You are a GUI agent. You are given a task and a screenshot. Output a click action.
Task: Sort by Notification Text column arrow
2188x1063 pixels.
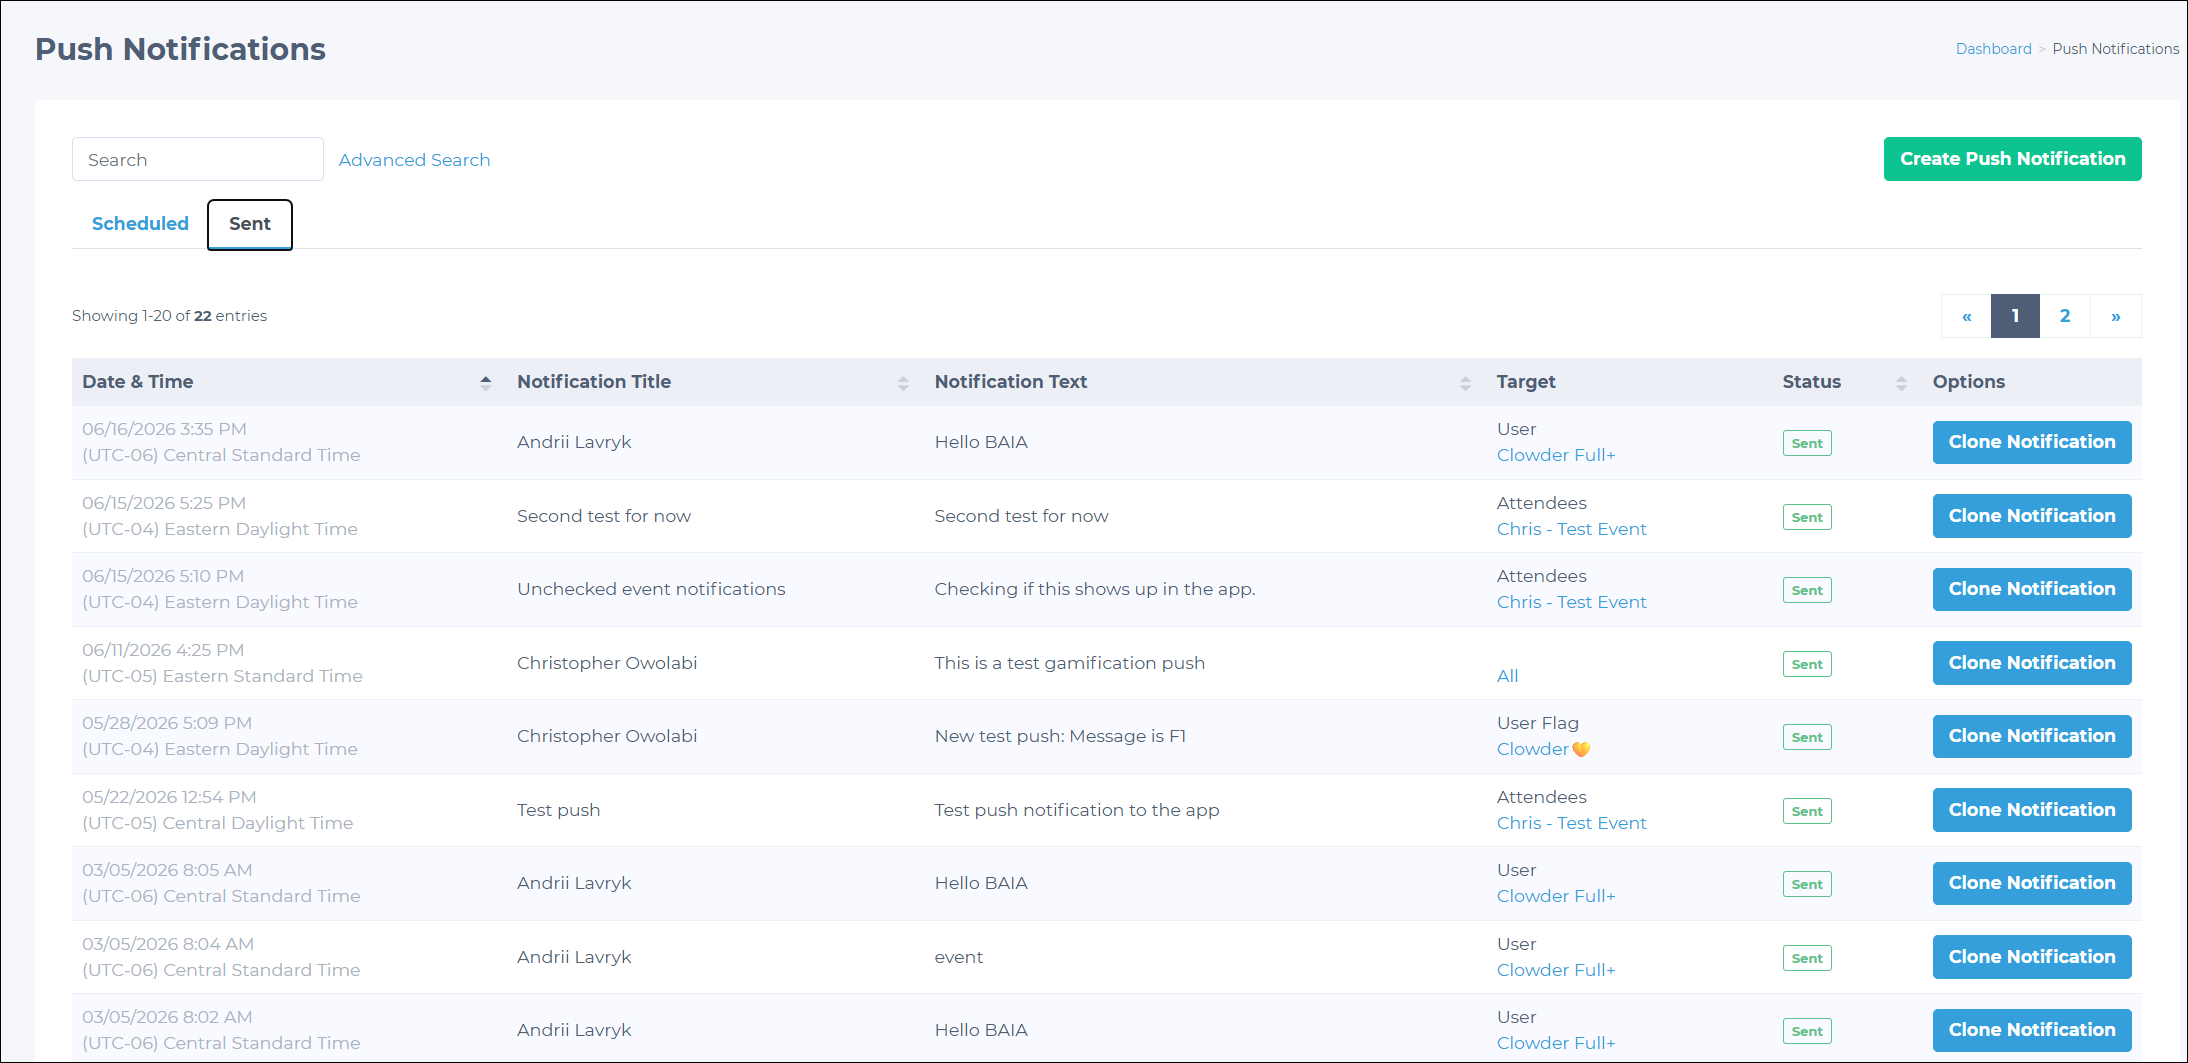tap(1465, 382)
